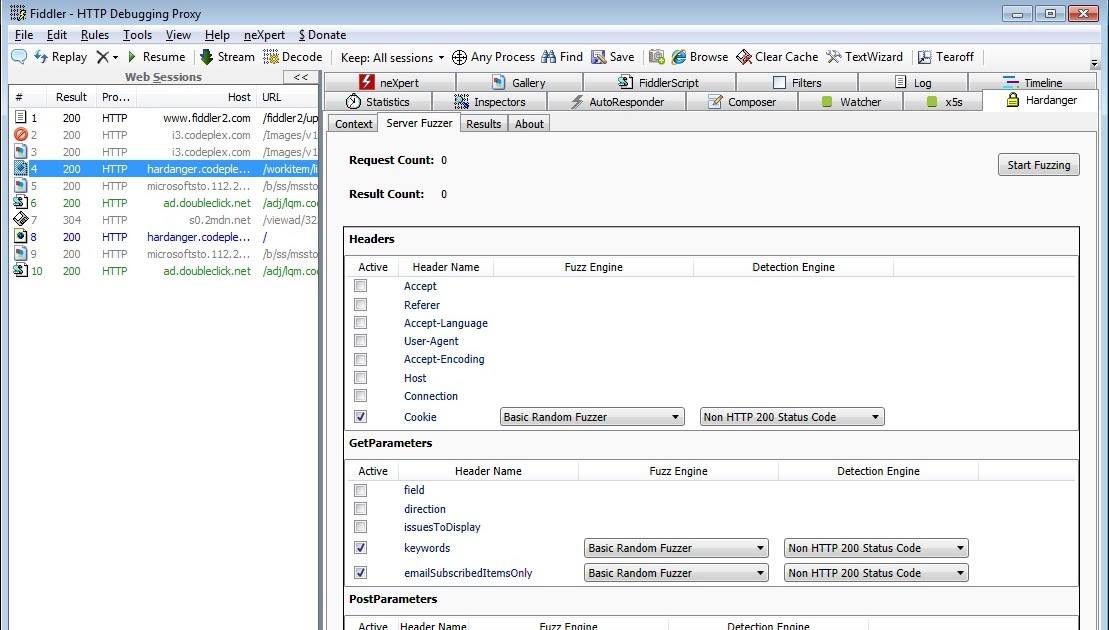Open the keywords Fuzz Engine dropdown
The image size is (1109, 630).
[676, 548]
